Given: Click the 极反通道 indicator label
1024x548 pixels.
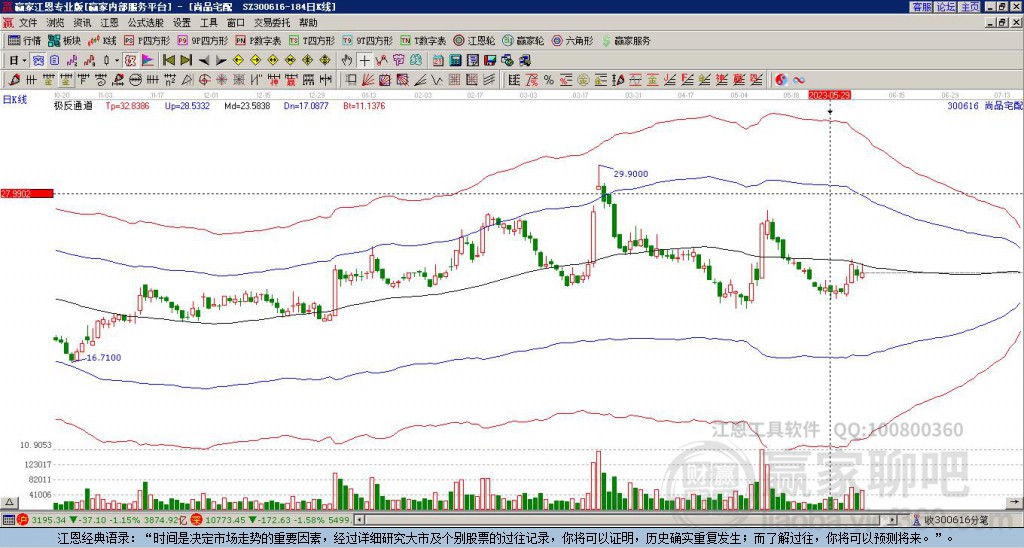Looking at the screenshot, I should pyautogui.click(x=73, y=105).
